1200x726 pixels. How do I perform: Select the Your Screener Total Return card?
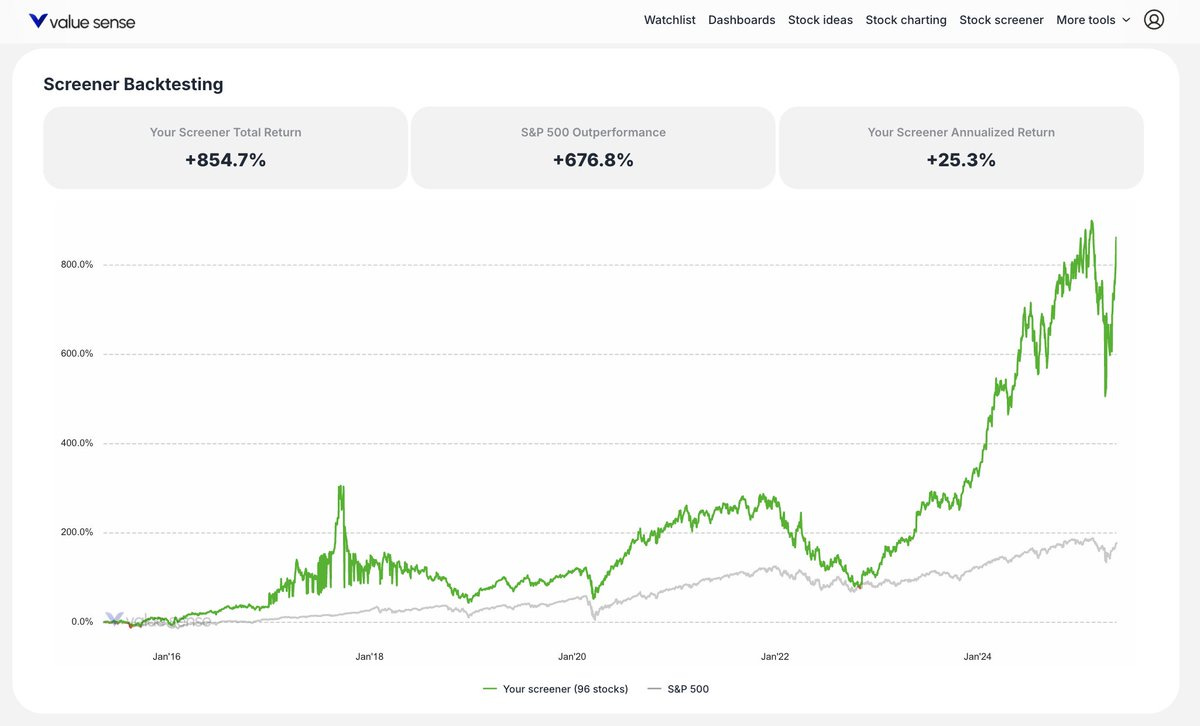tap(224, 146)
